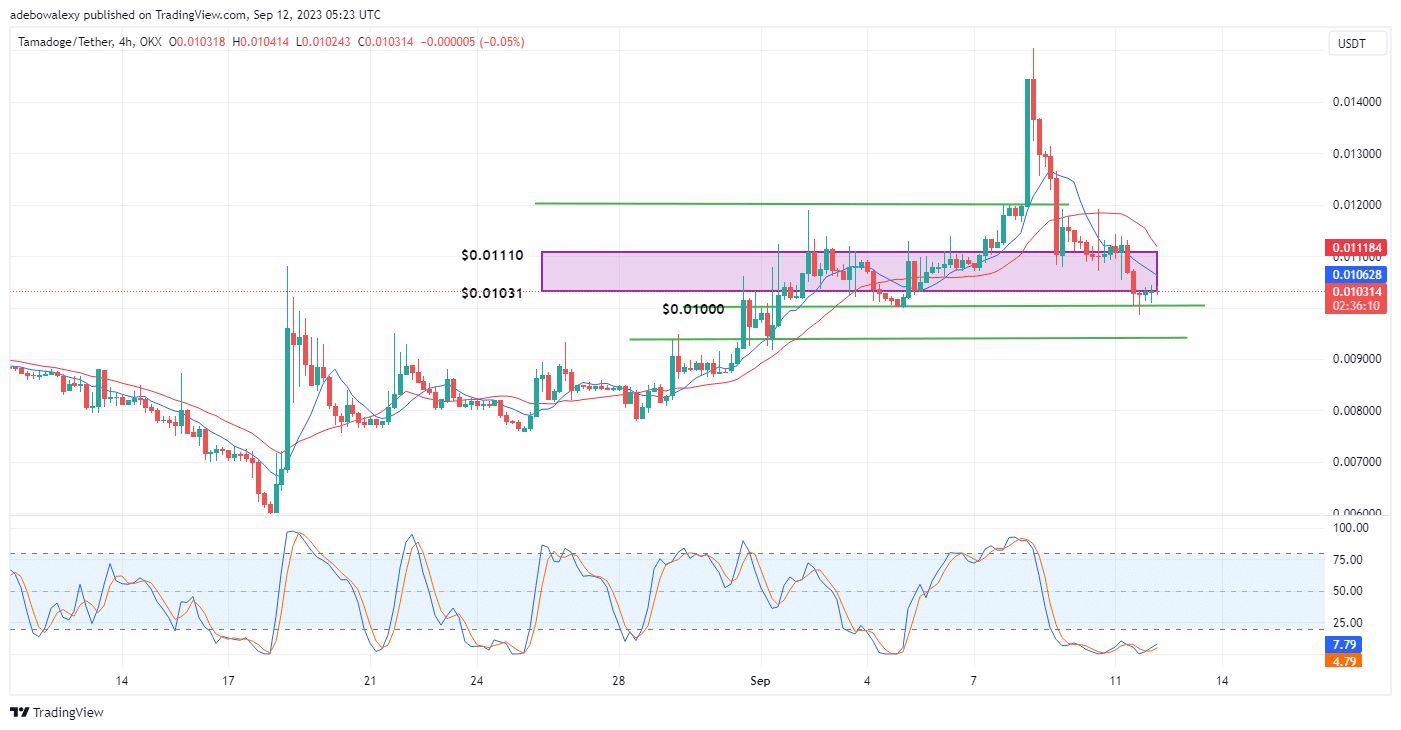The height and width of the screenshot is (730, 1401).
Task: Click the 0.014000 price axis label
Action: point(1357,102)
